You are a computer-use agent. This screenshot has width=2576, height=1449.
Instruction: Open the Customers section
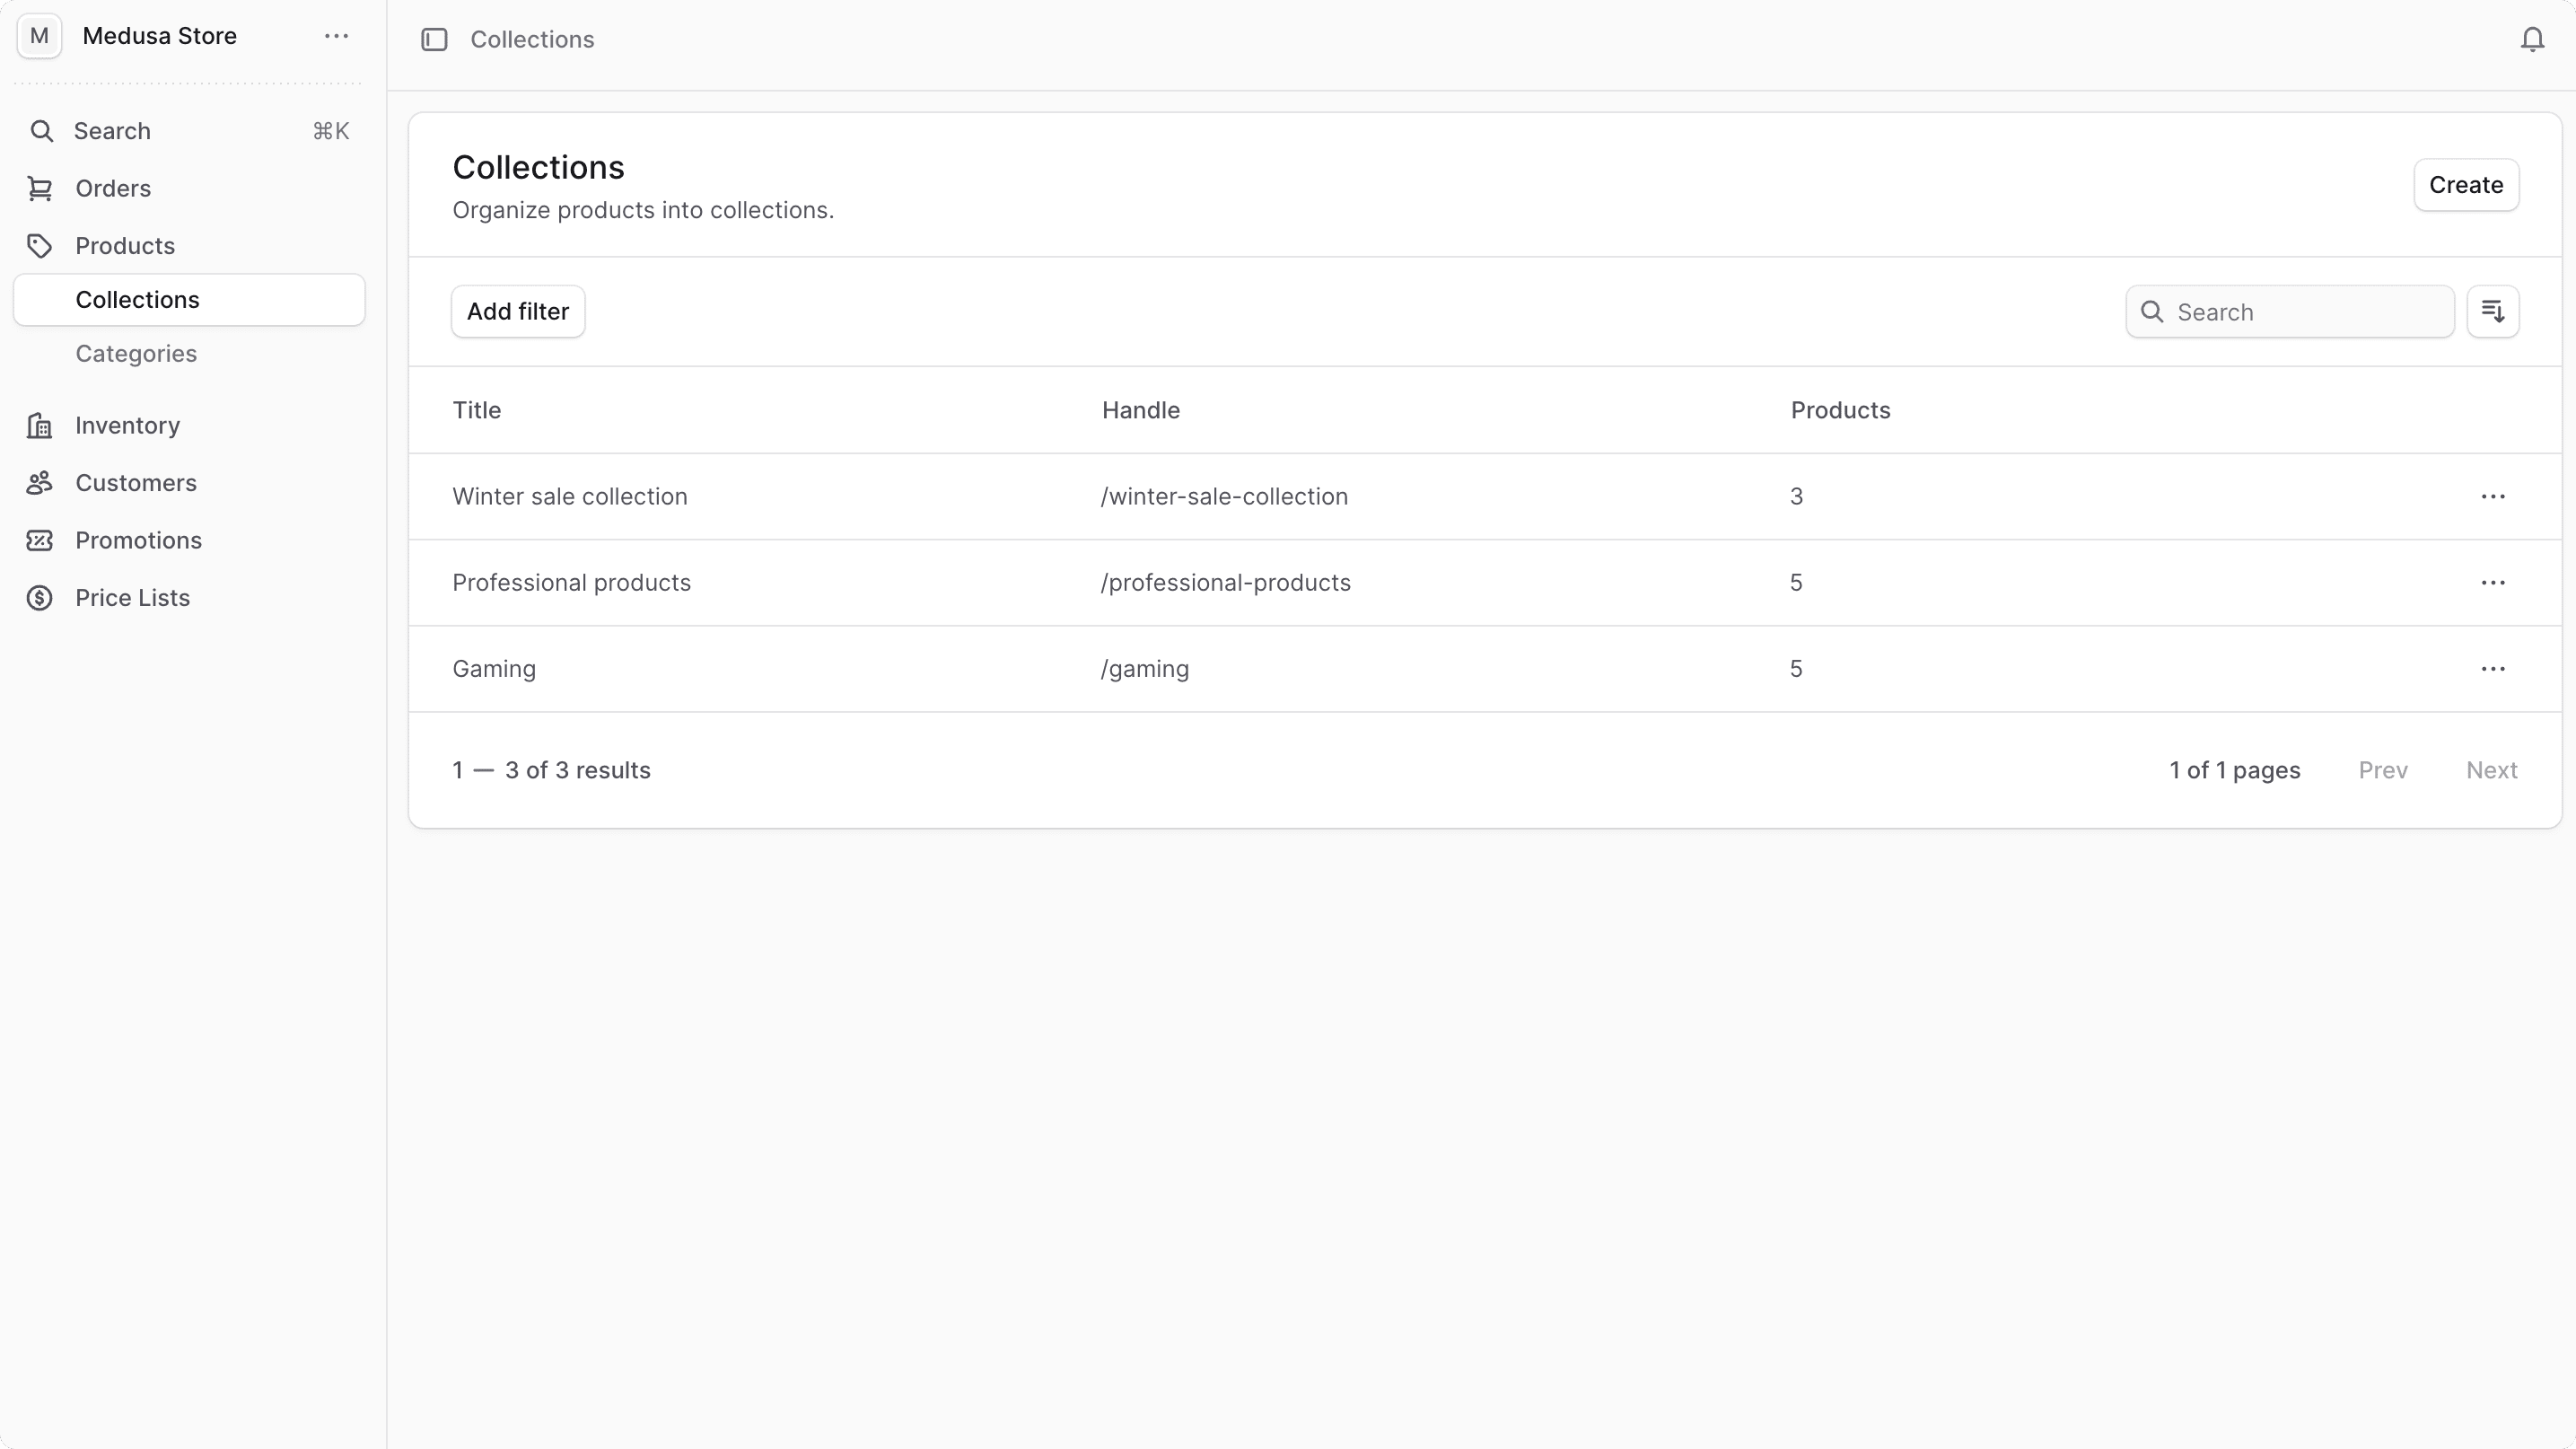pyautogui.click(x=136, y=482)
